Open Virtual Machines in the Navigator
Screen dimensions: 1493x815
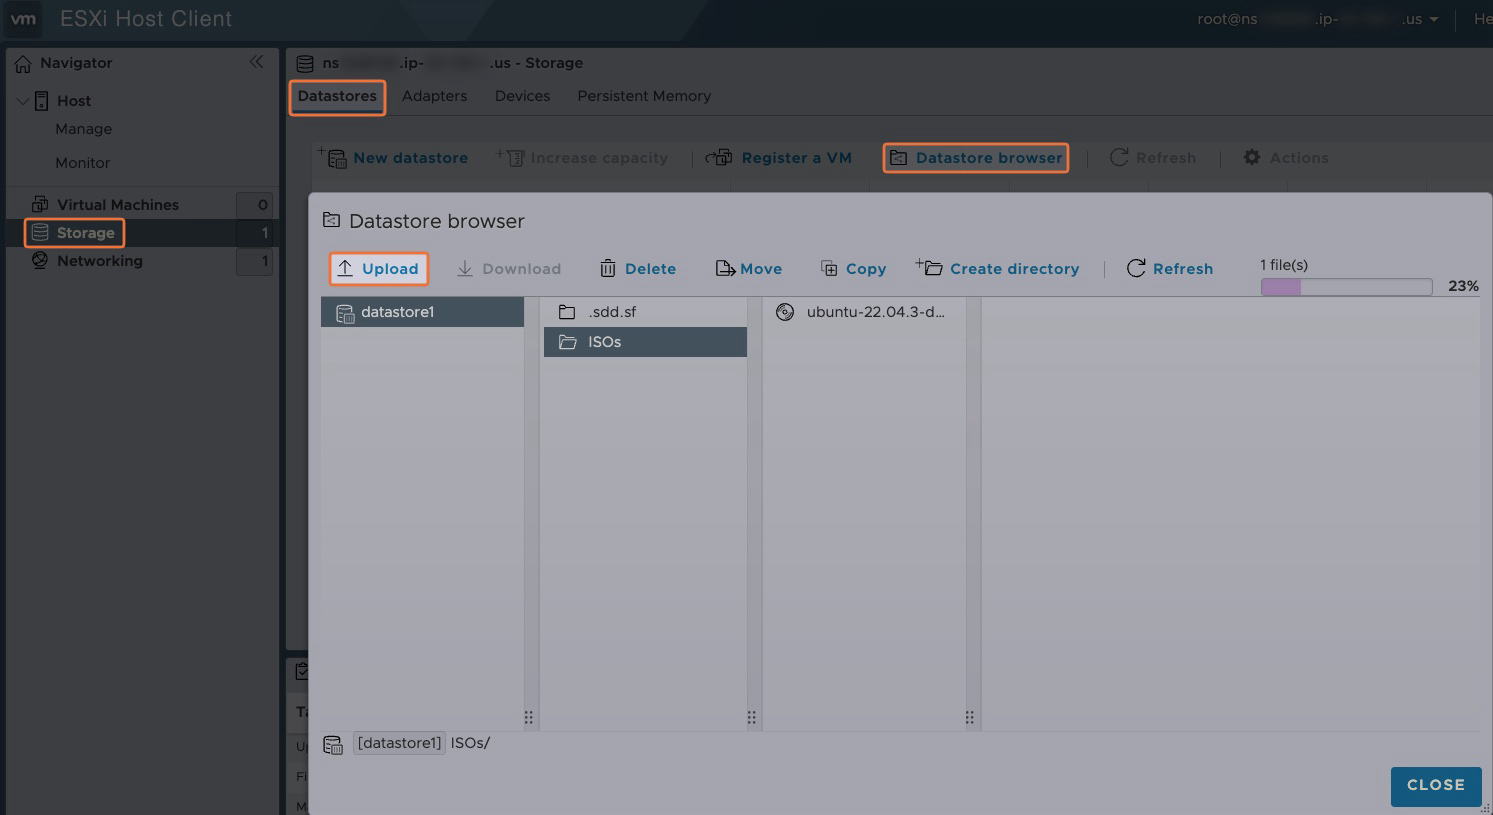tap(118, 205)
